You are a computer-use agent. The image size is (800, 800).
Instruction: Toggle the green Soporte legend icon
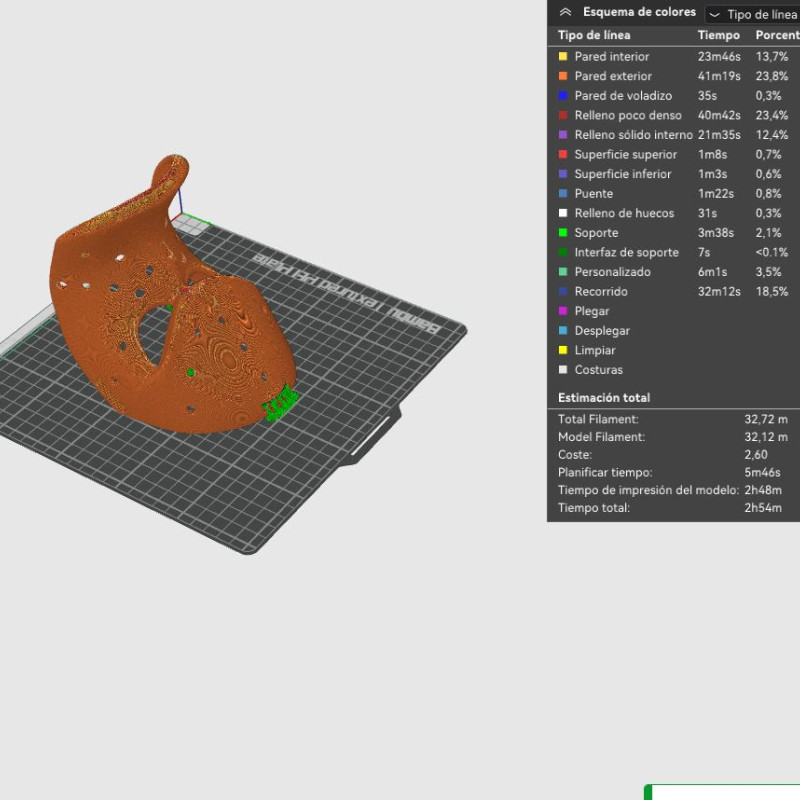click(x=563, y=233)
